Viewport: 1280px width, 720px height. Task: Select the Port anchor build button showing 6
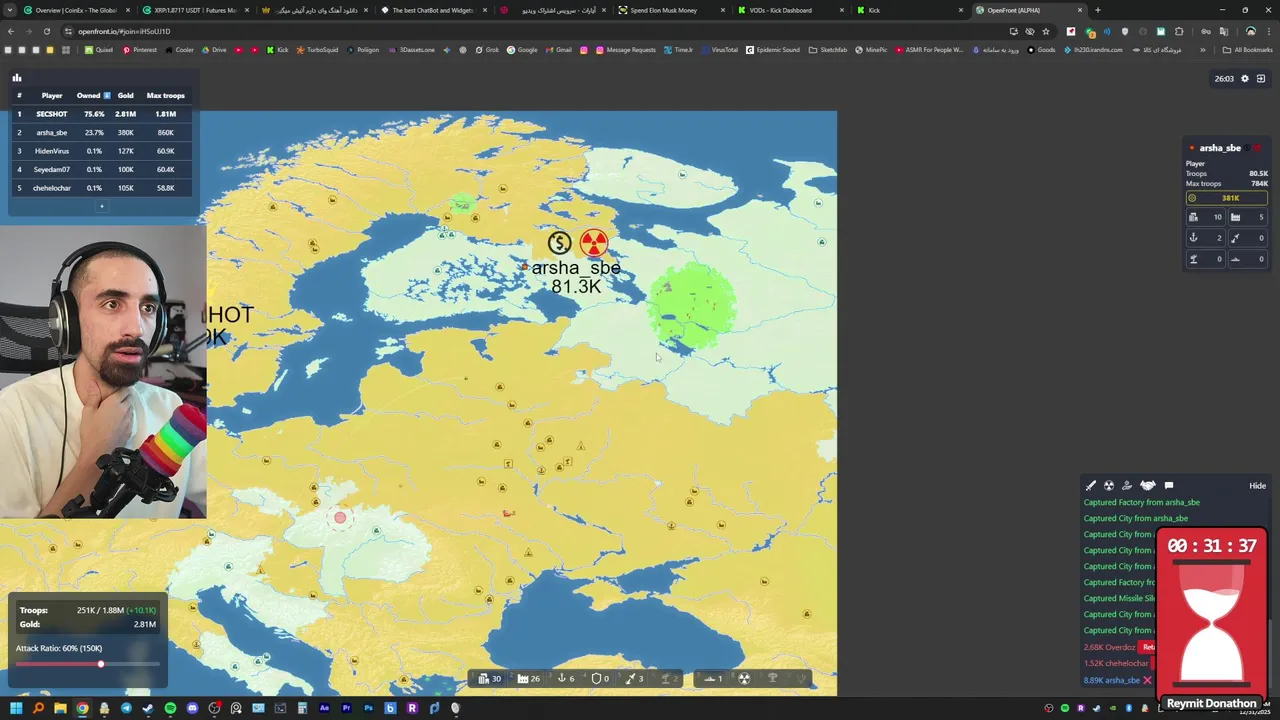(566, 679)
